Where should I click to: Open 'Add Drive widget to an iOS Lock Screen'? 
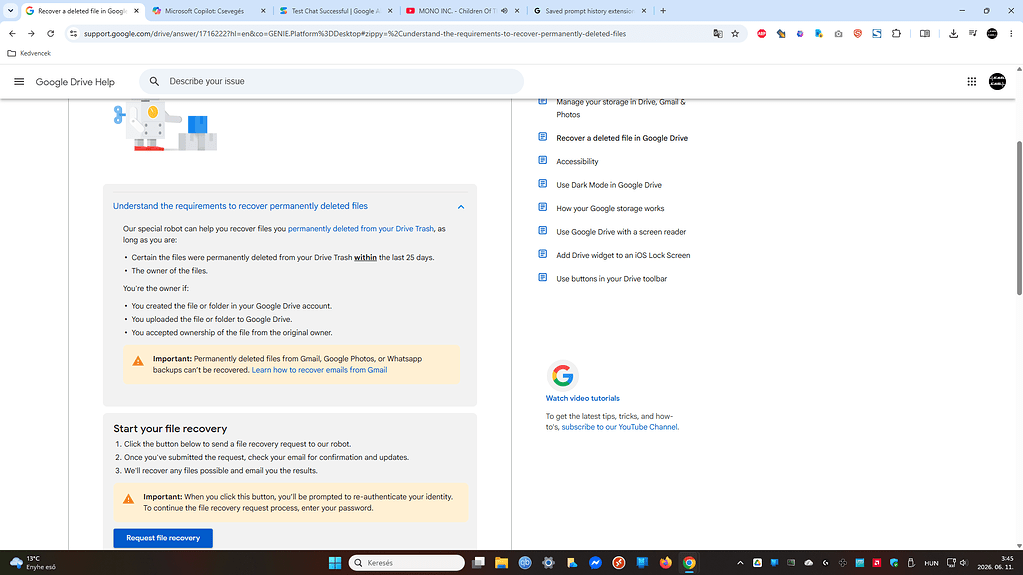623,255
